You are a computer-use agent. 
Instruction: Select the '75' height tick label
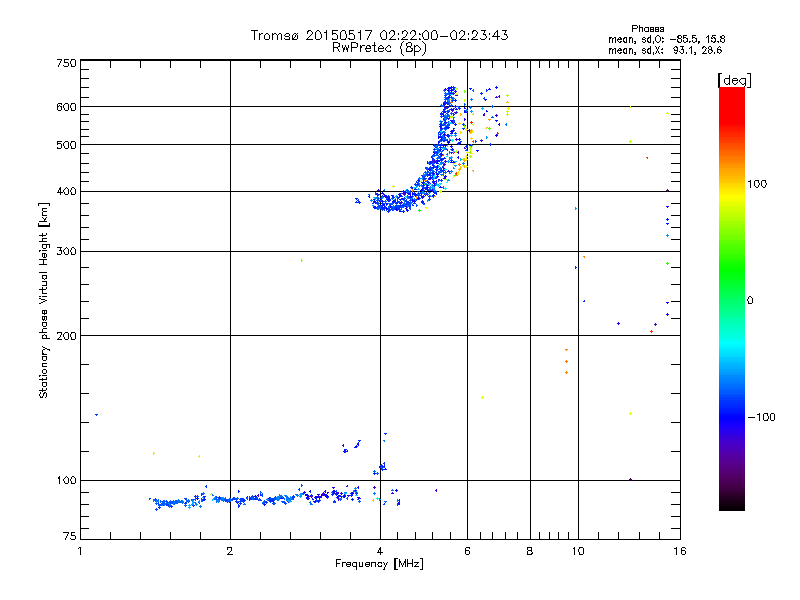click(70, 536)
